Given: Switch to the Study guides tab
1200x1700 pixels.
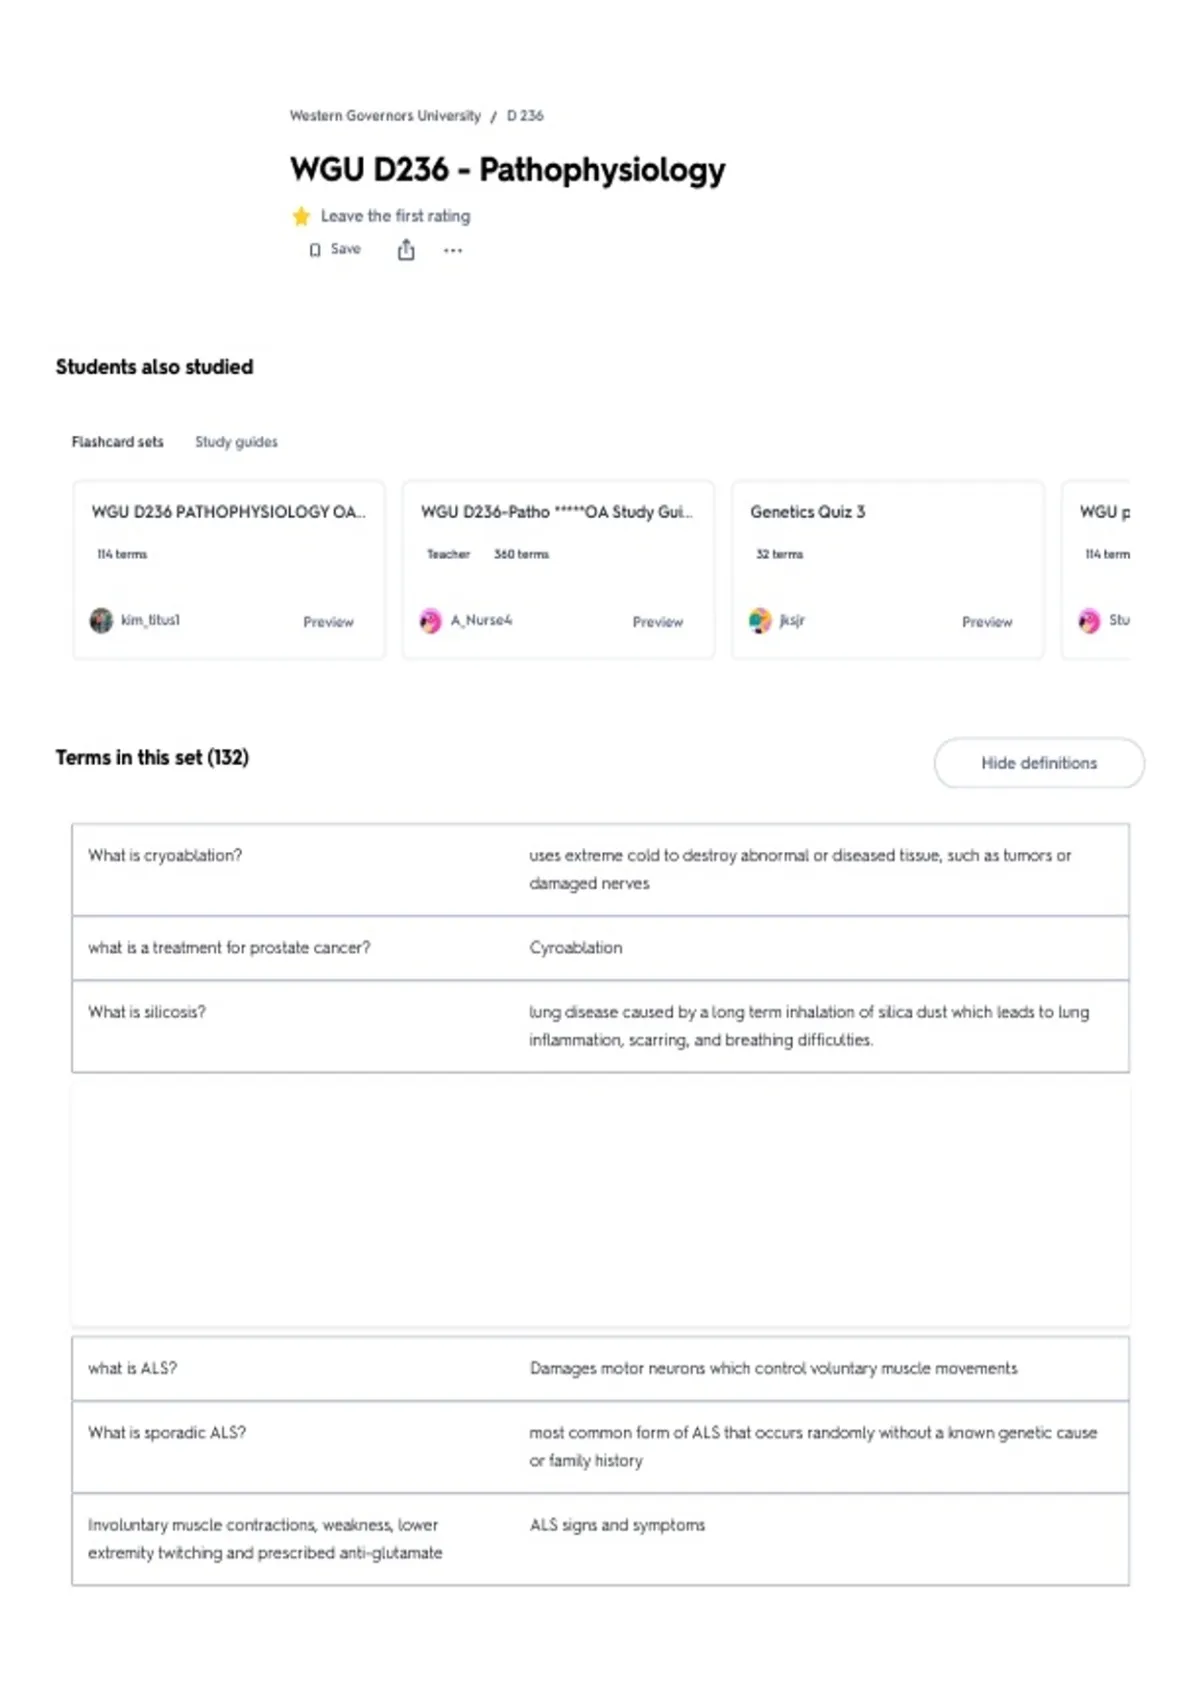Looking at the screenshot, I should pyautogui.click(x=236, y=442).
